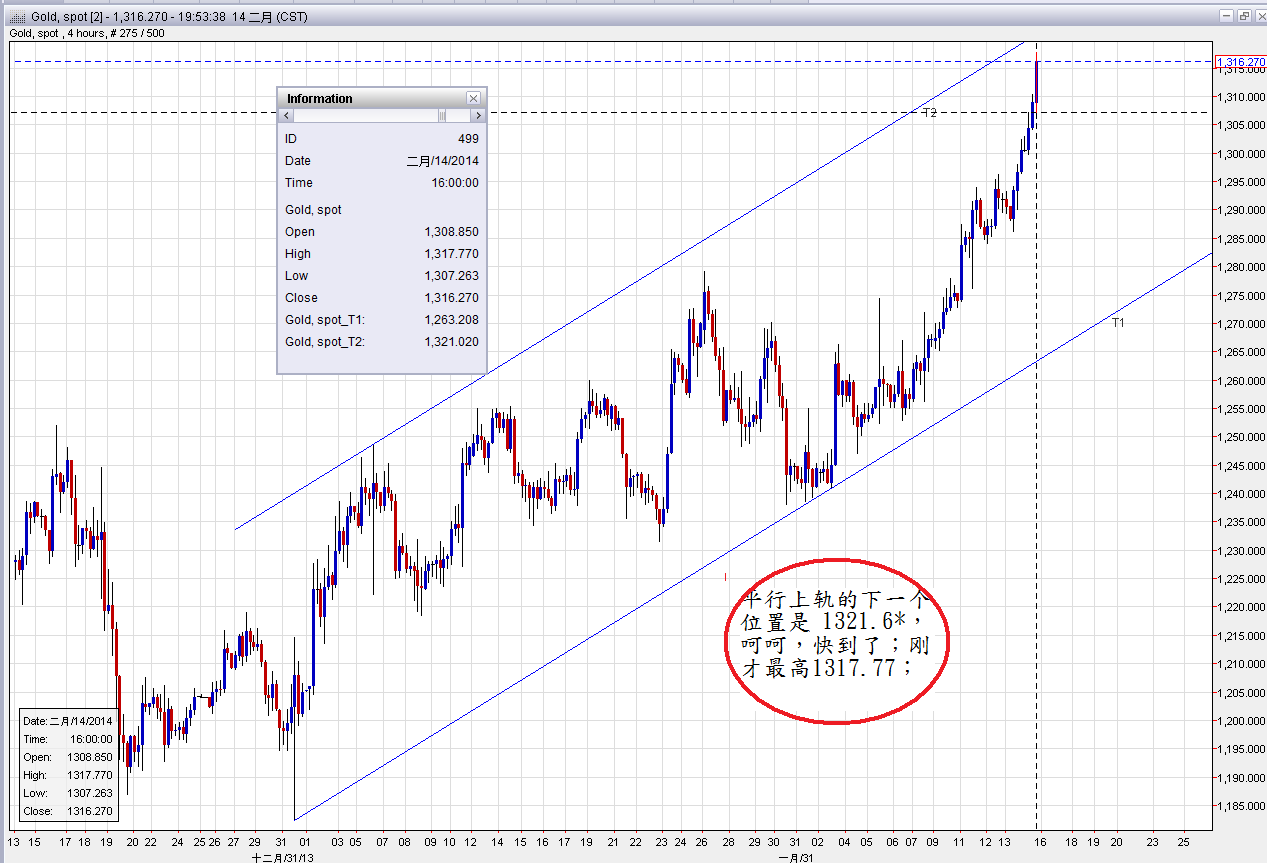The height and width of the screenshot is (863, 1267).
Task: Minimize the Gold, spot chart window
Action: (1227, 15)
